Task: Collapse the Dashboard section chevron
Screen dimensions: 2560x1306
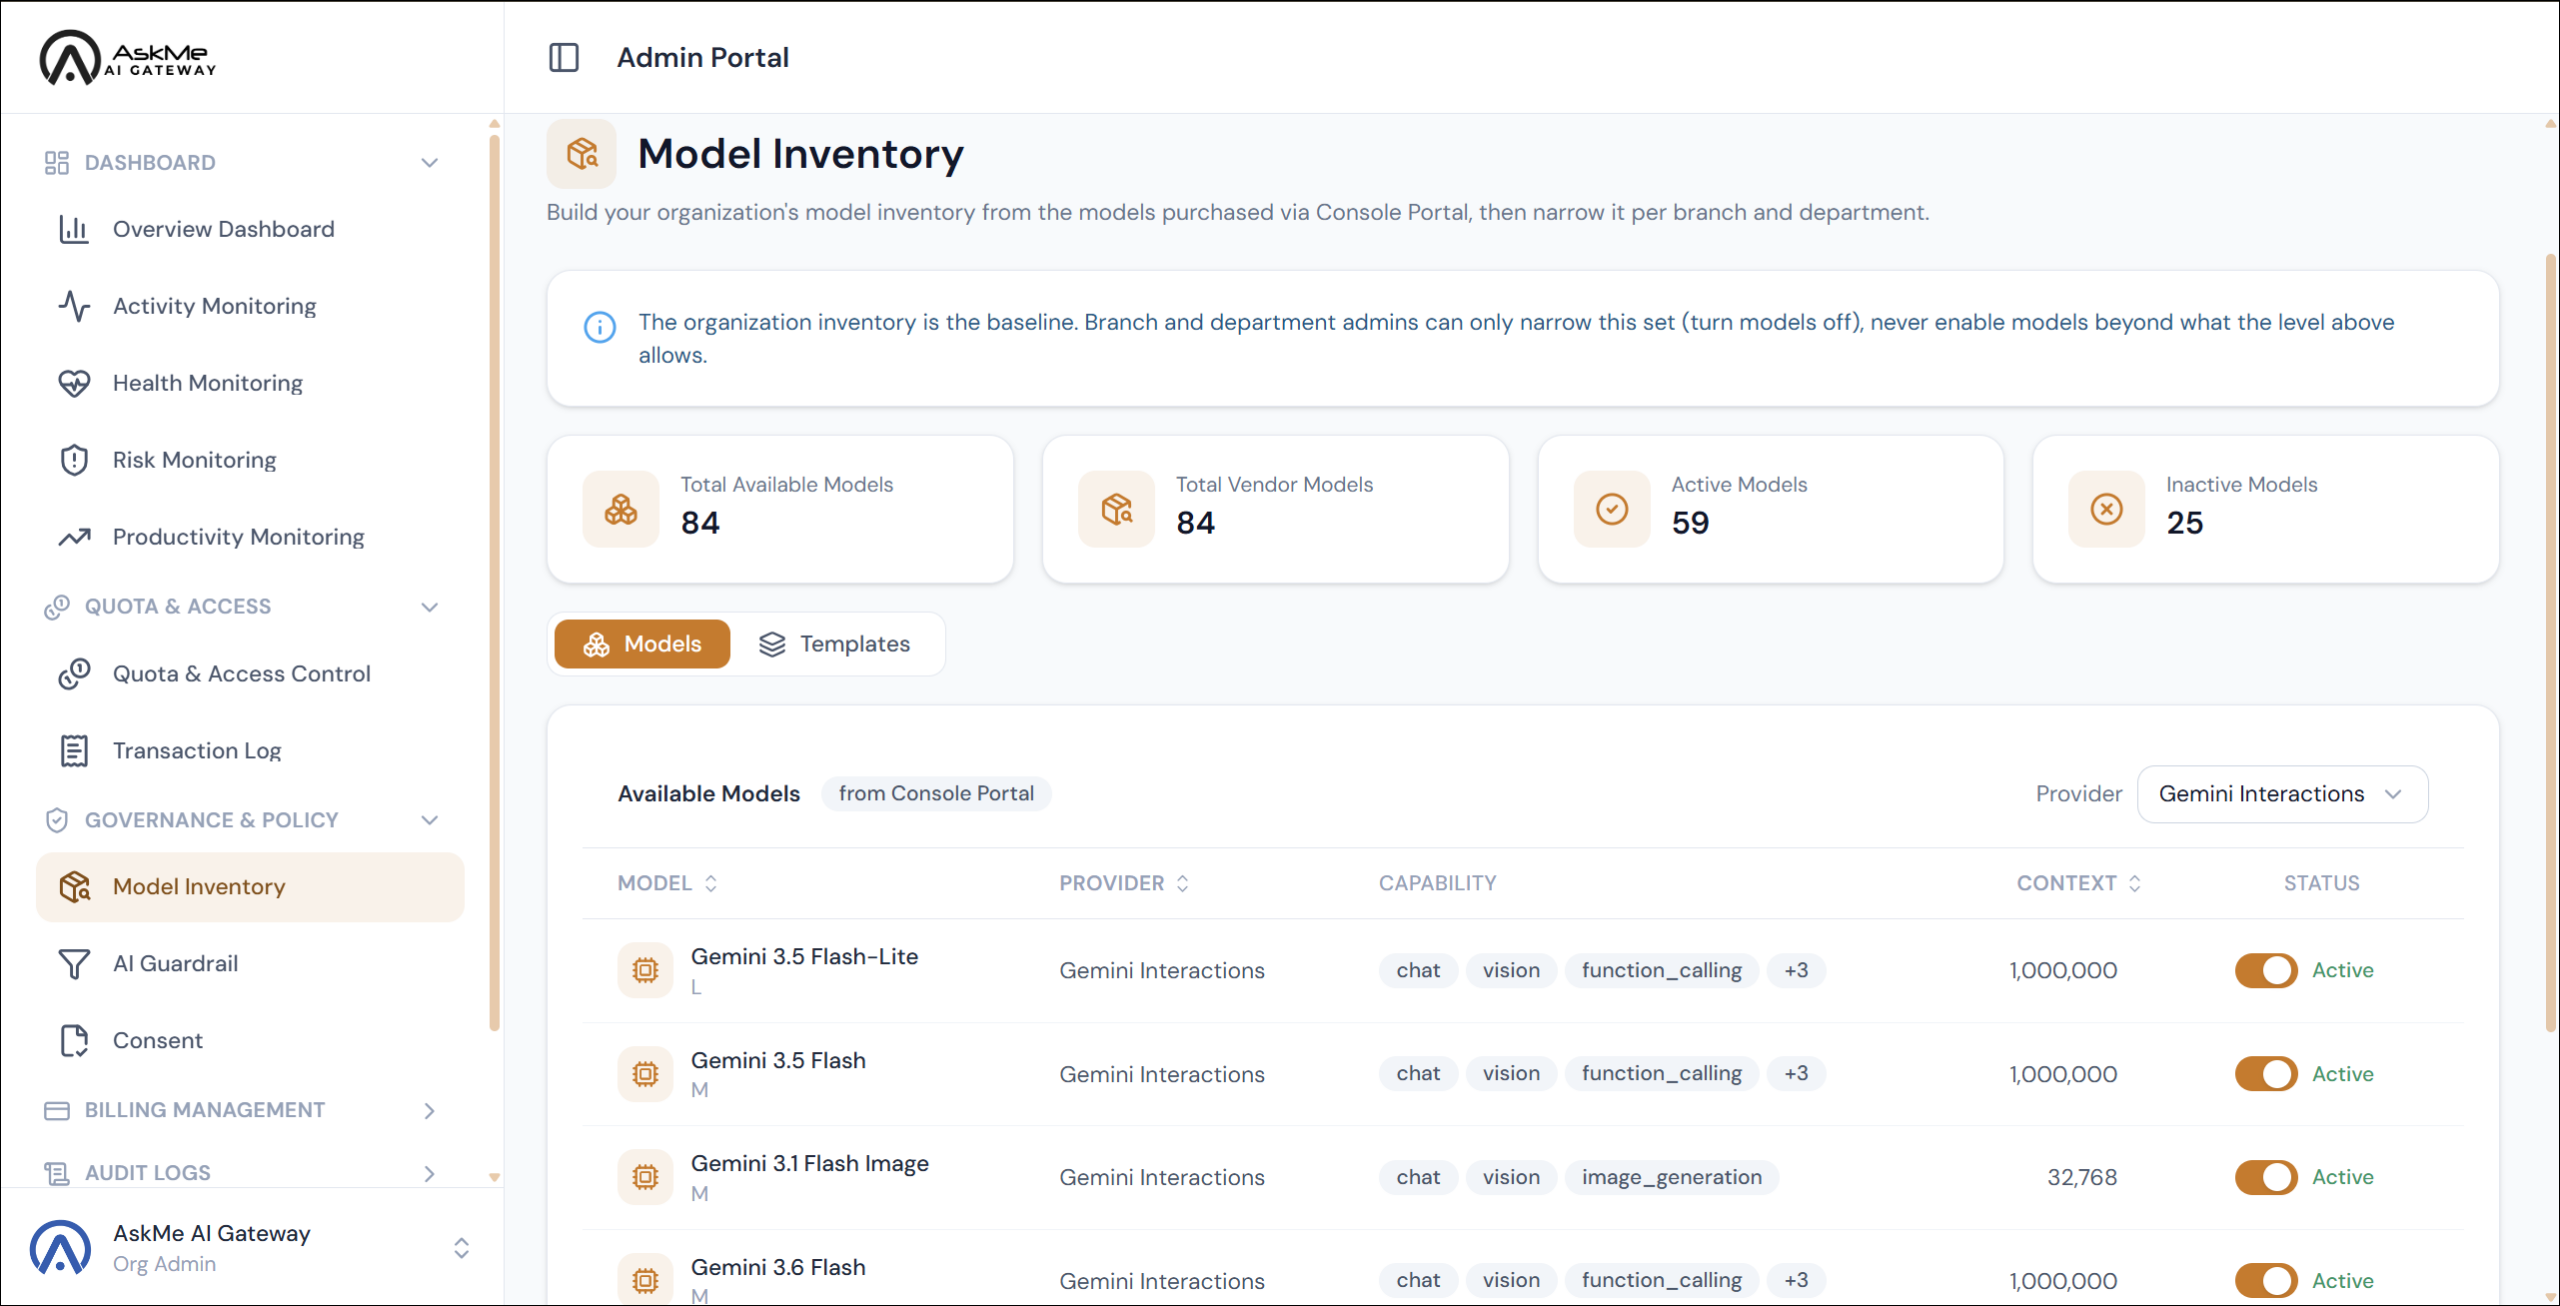Action: pos(430,163)
